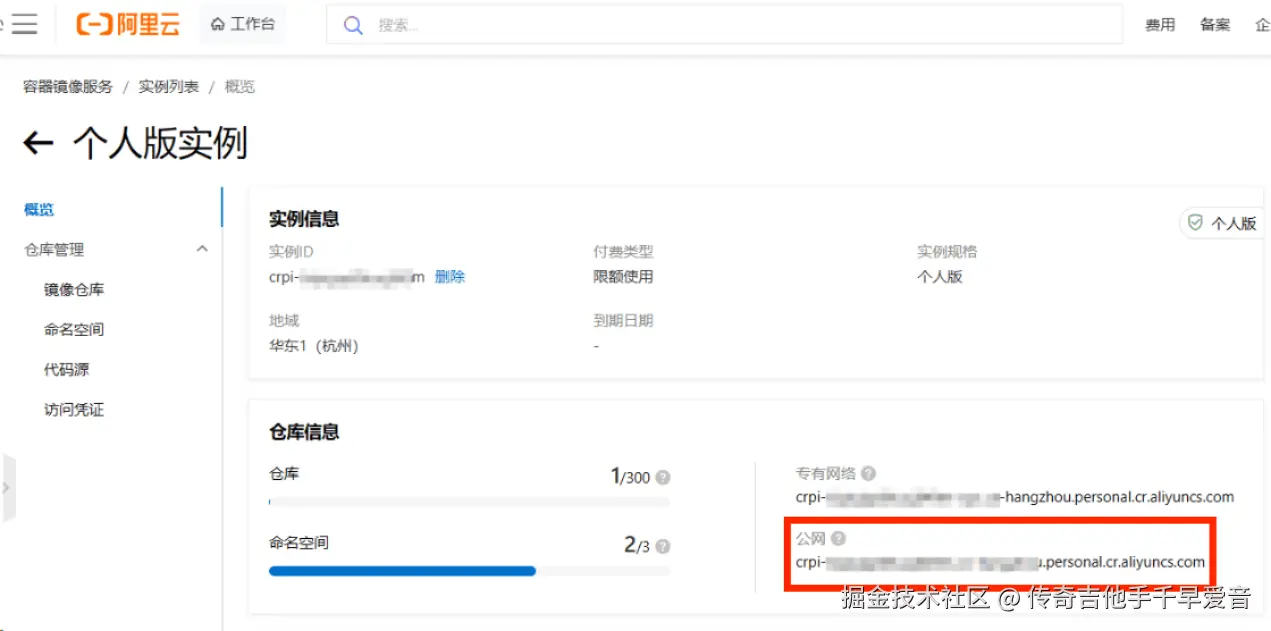Screen dimensions: 1271x631
Task: Click the 实例ID value starting with crpi-
Action: click(347, 276)
